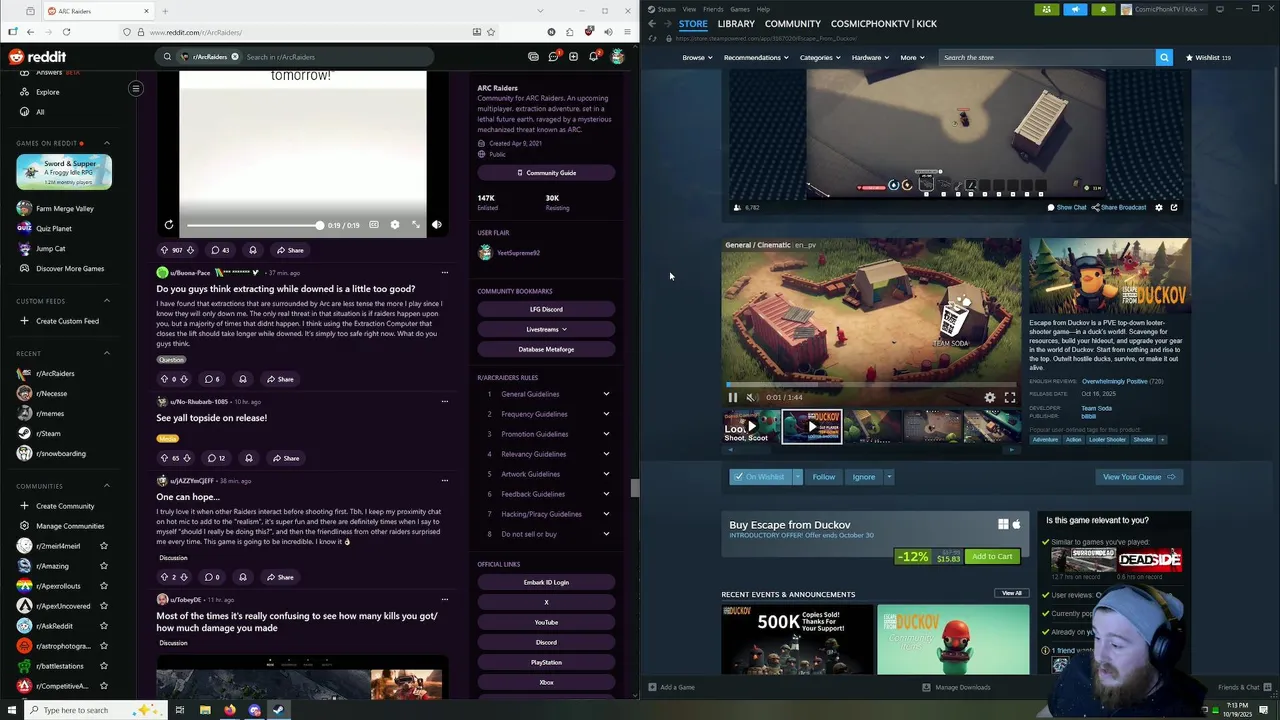Favorite r/battlestations community star

[103, 666]
